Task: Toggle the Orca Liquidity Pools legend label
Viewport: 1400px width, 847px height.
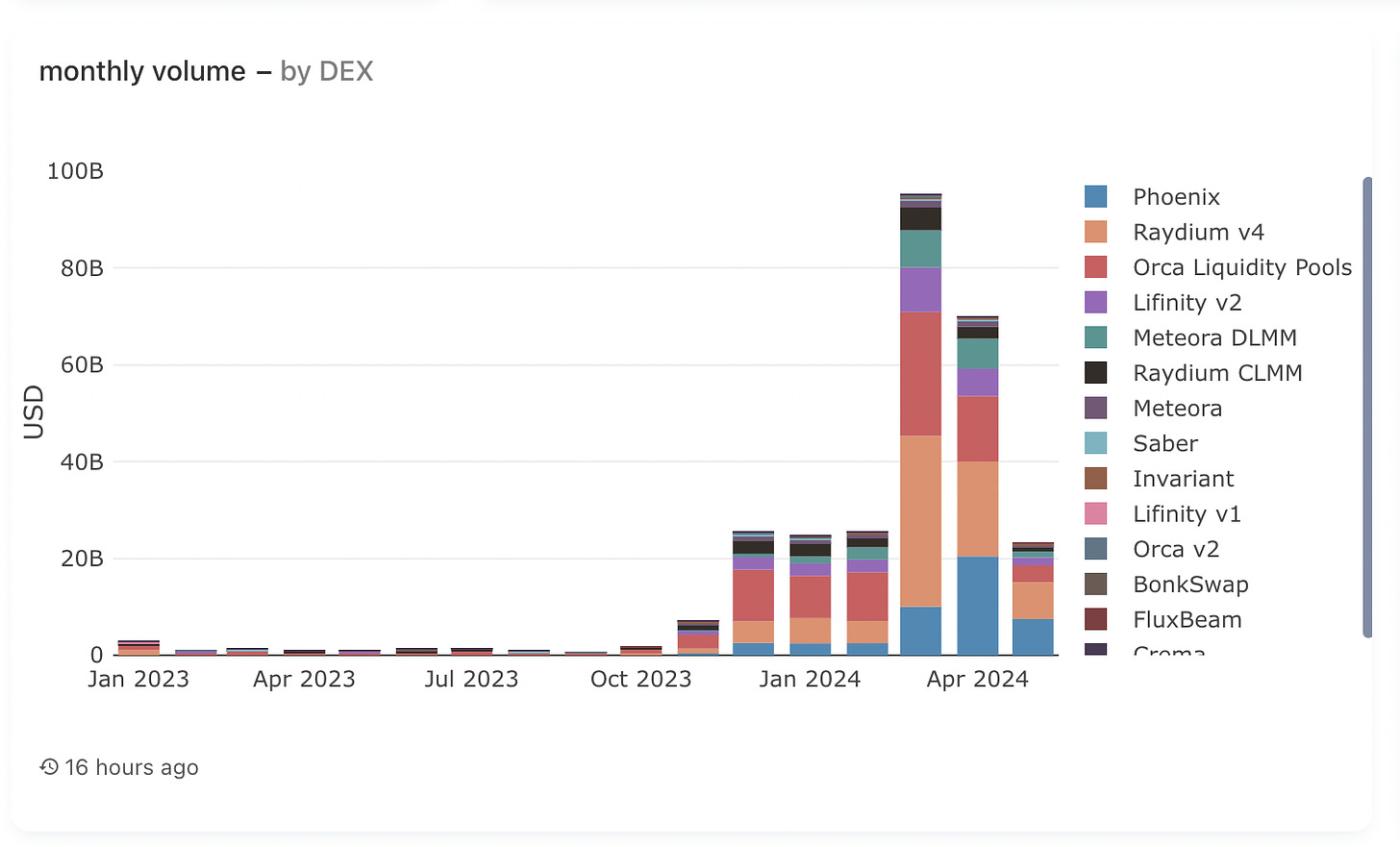Action: click(x=1242, y=267)
